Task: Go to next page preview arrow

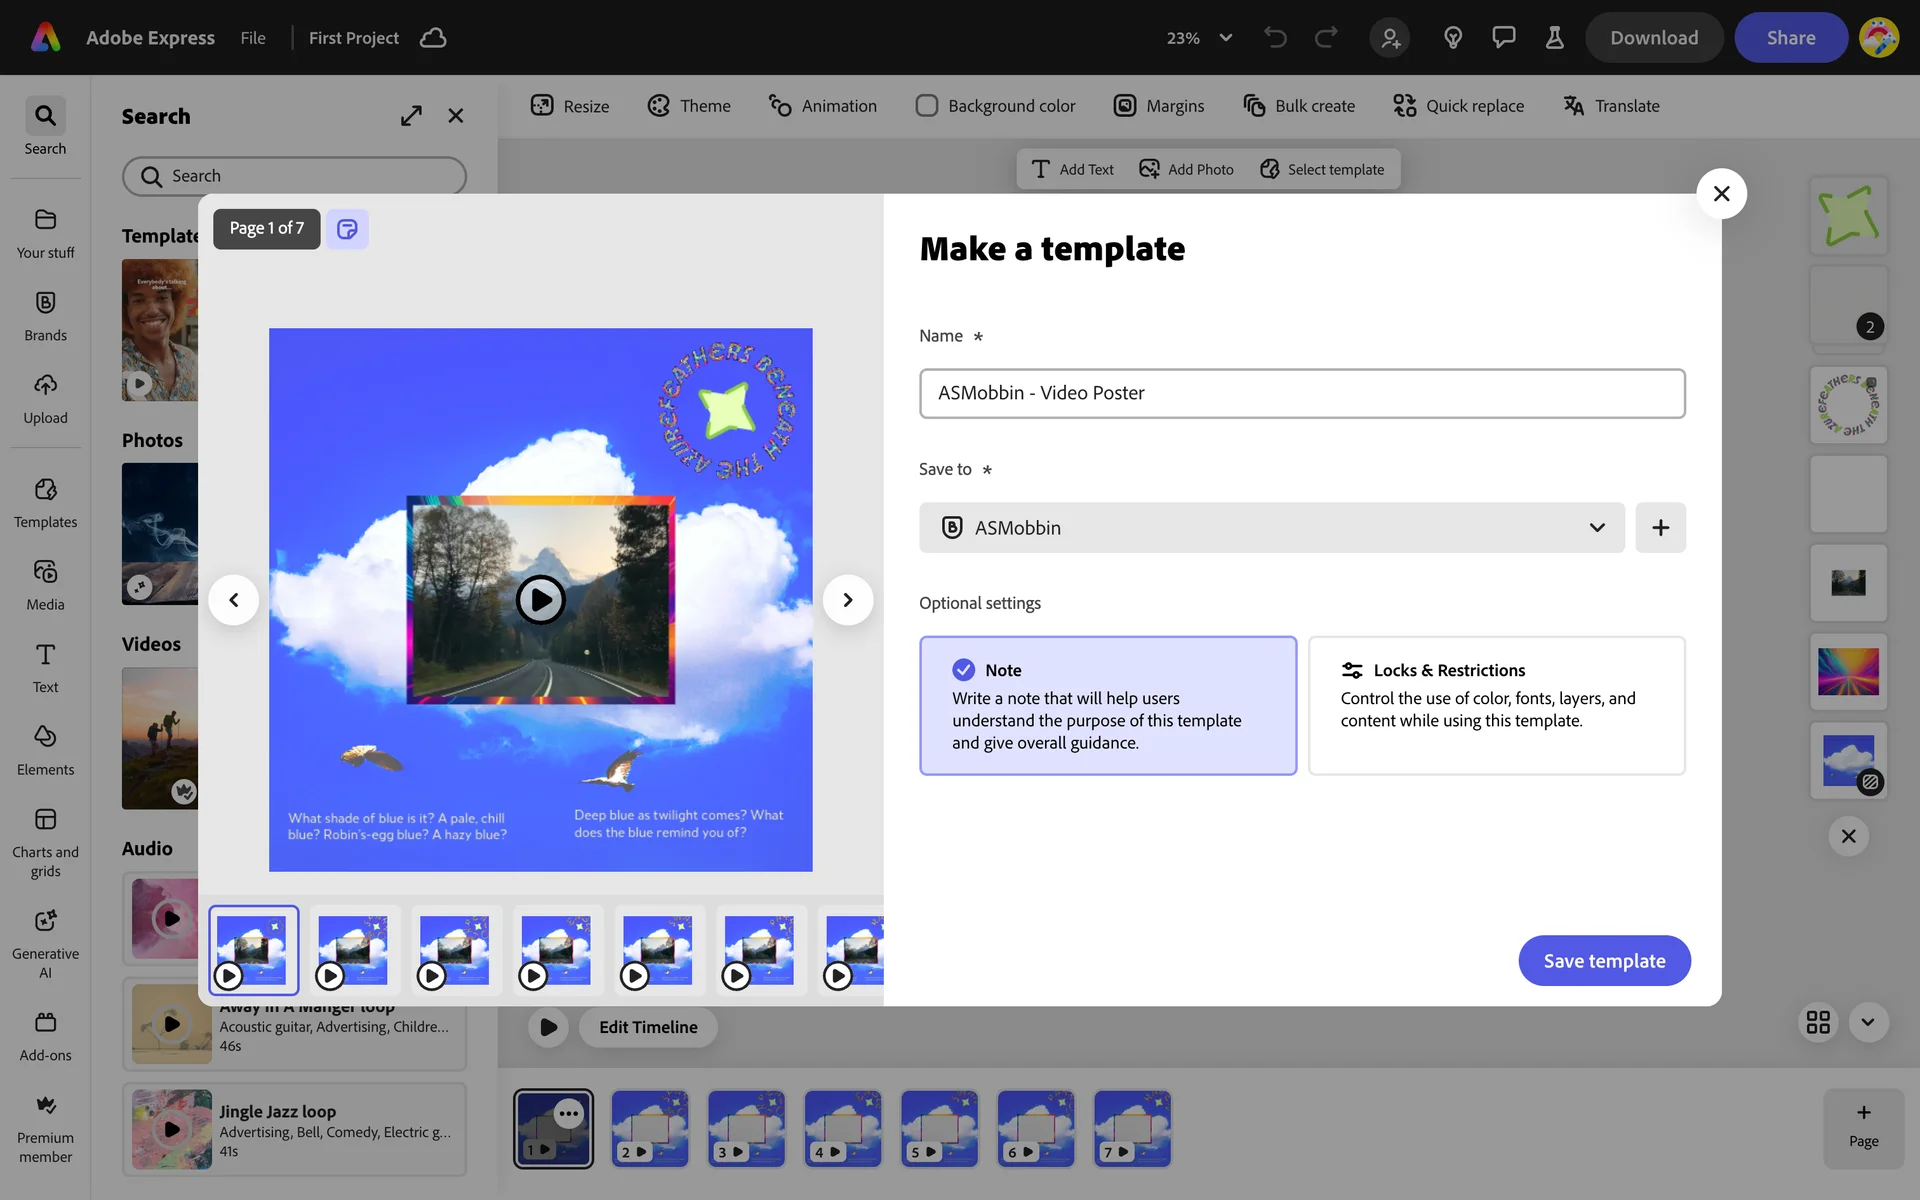Action: coord(847,600)
